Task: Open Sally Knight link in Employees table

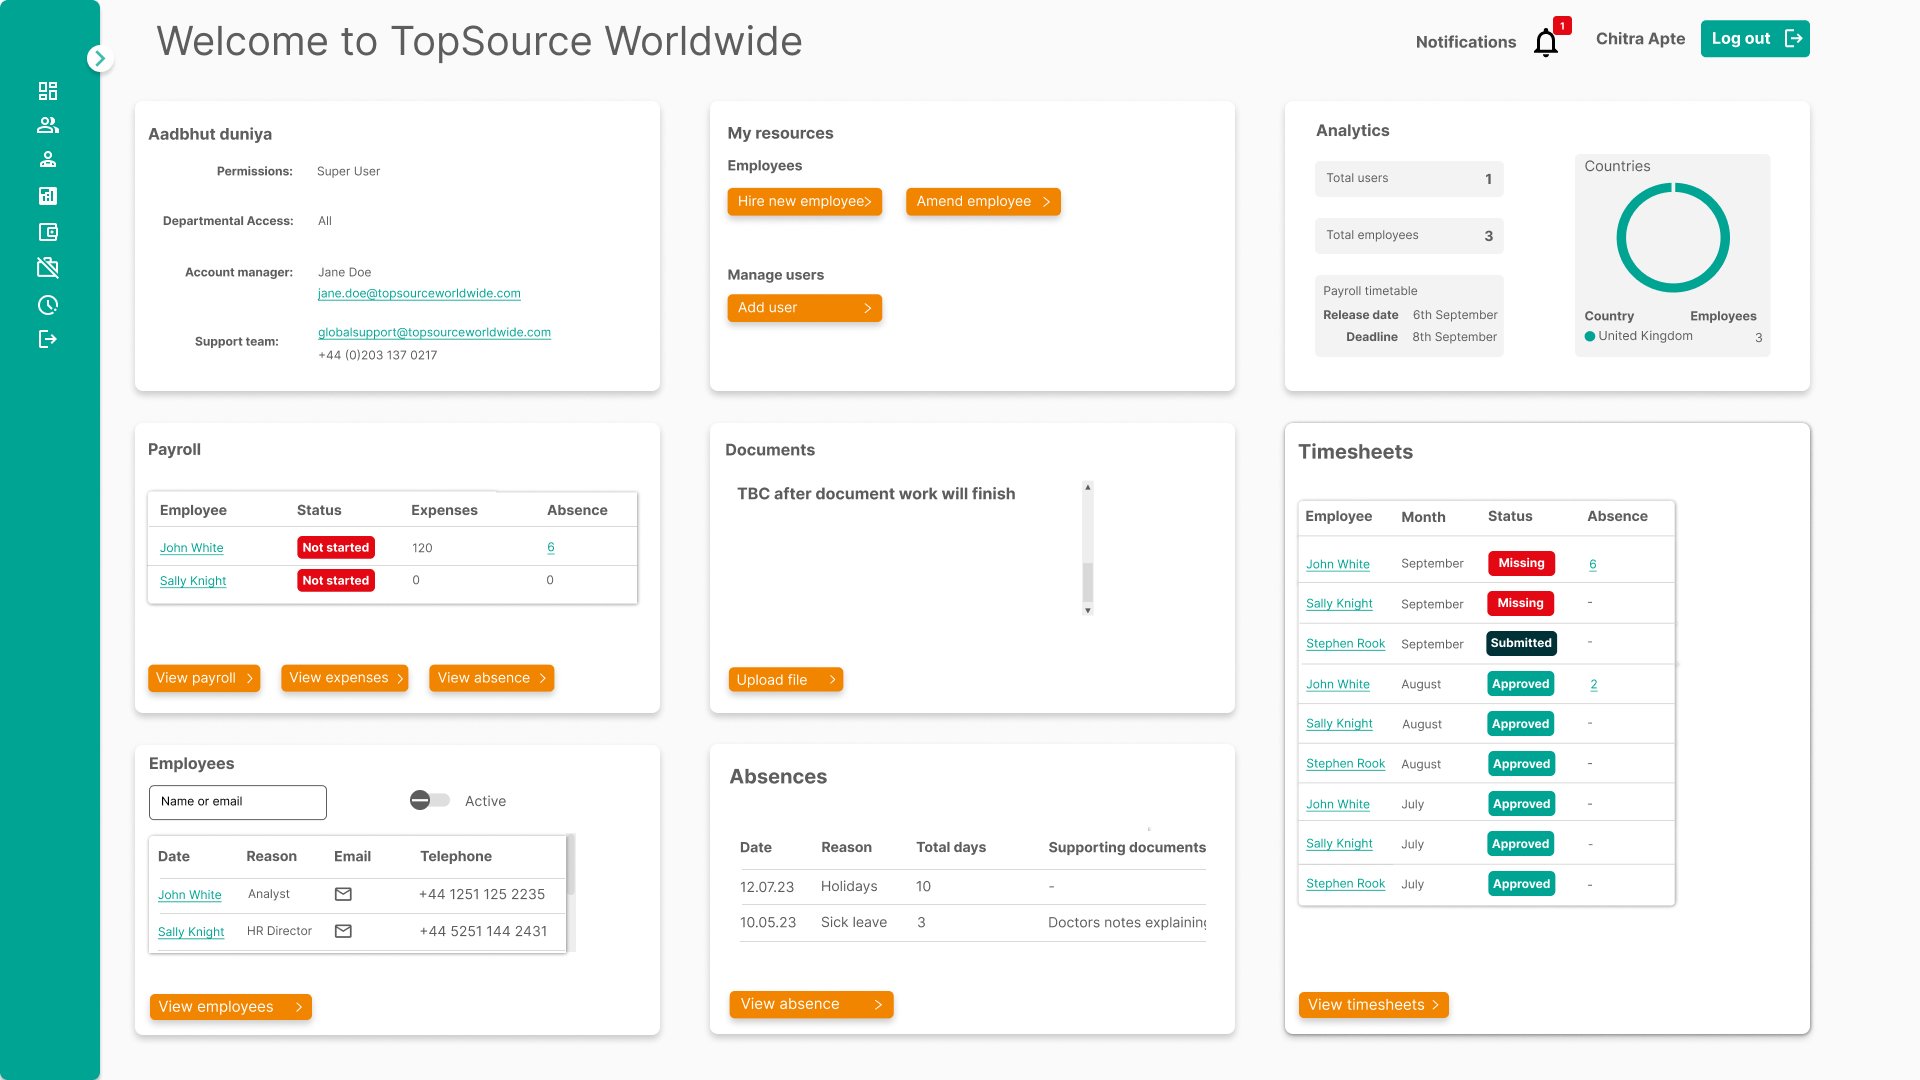Action: click(x=191, y=932)
